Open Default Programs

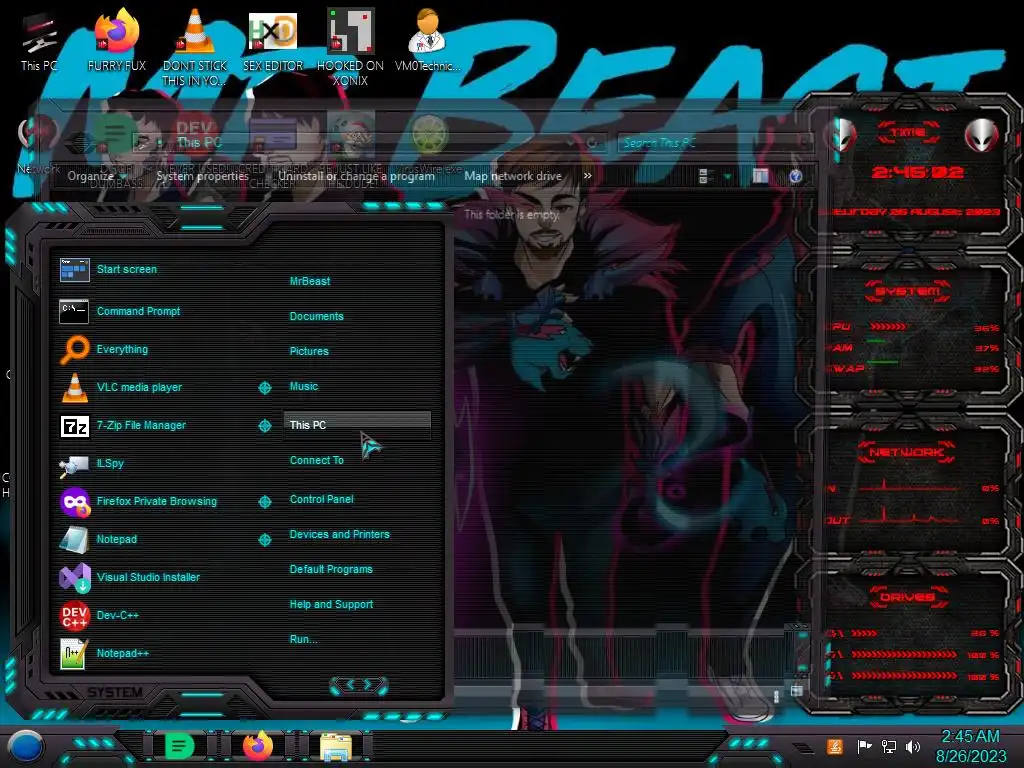(x=331, y=569)
